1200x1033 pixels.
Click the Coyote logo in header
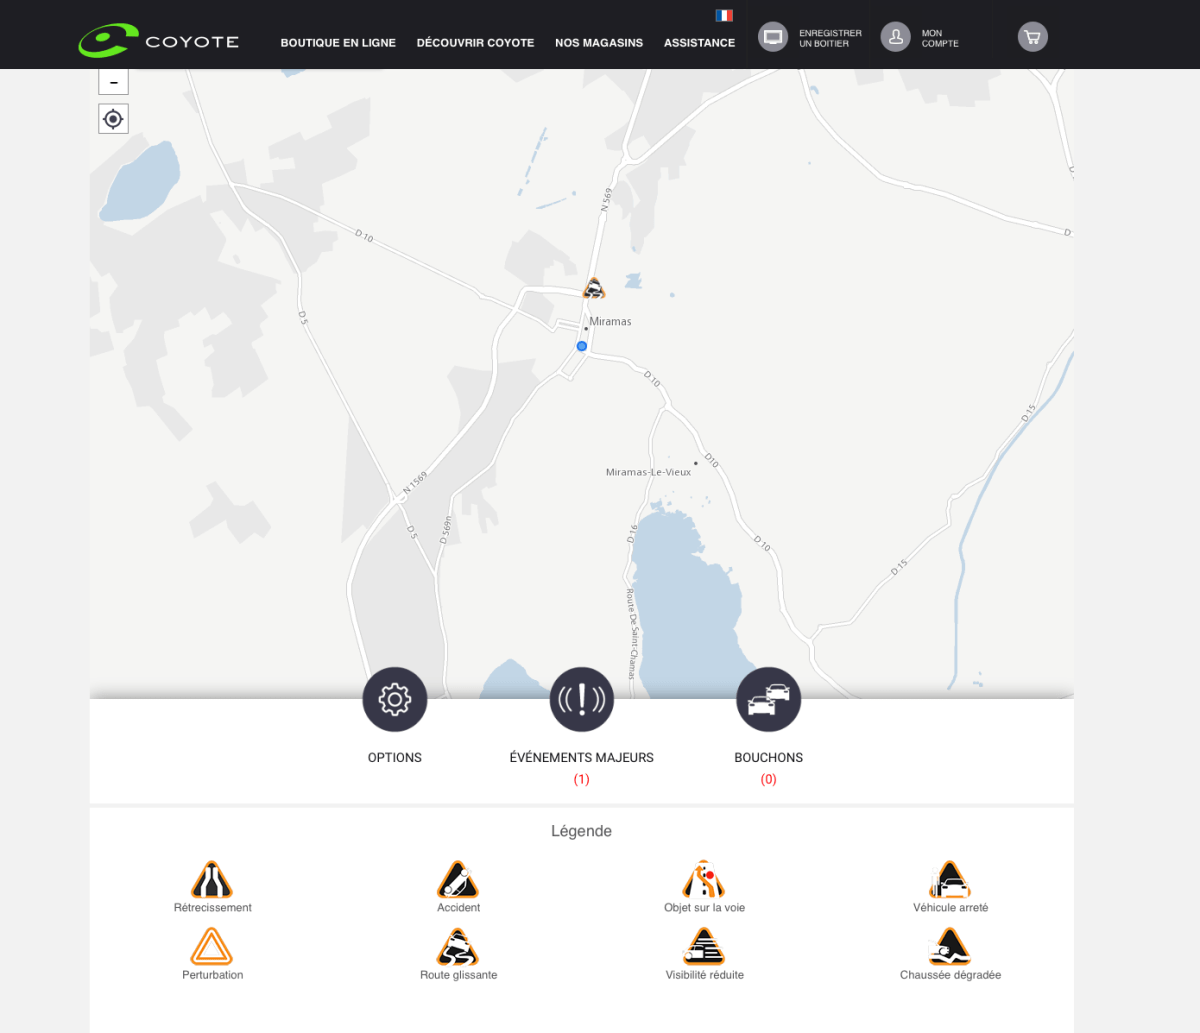[158, 41]
